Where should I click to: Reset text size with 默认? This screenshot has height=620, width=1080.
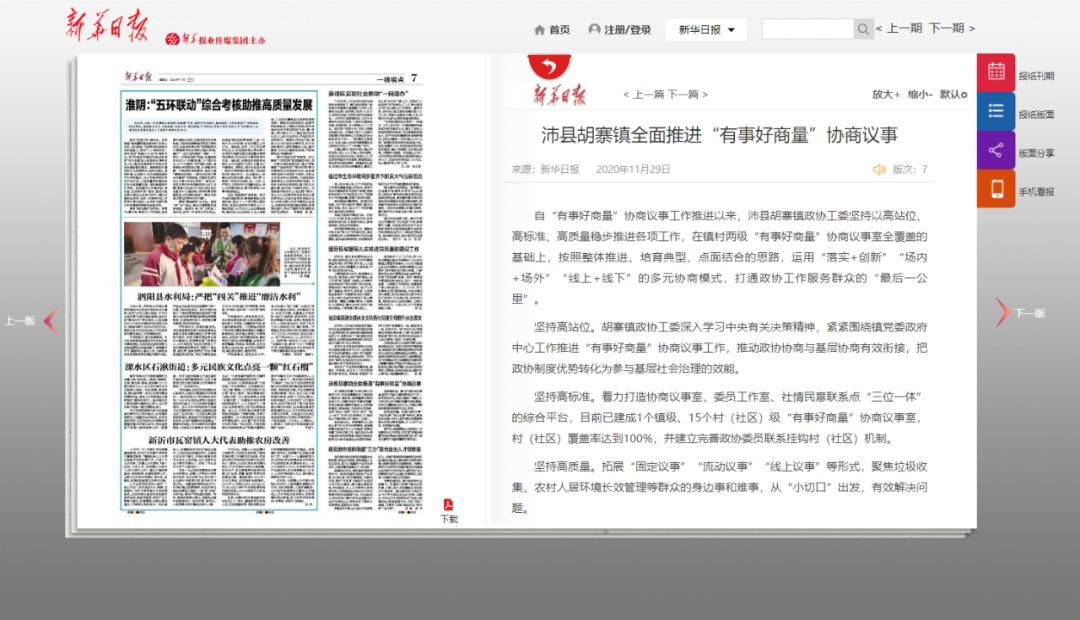(x=952, y=94)
